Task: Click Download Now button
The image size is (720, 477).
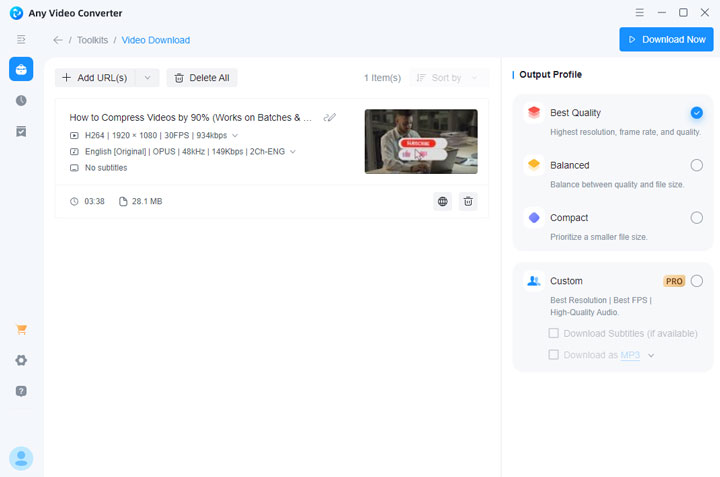Action: [666, 39]
